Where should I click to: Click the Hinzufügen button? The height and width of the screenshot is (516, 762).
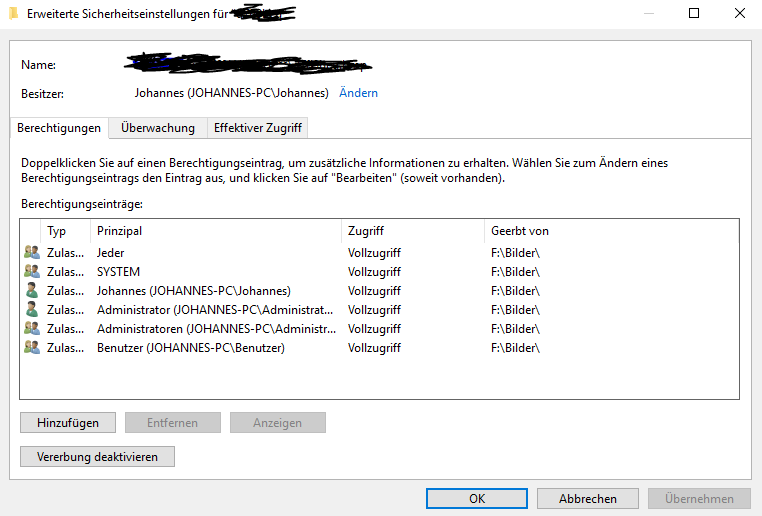(68, 423)
